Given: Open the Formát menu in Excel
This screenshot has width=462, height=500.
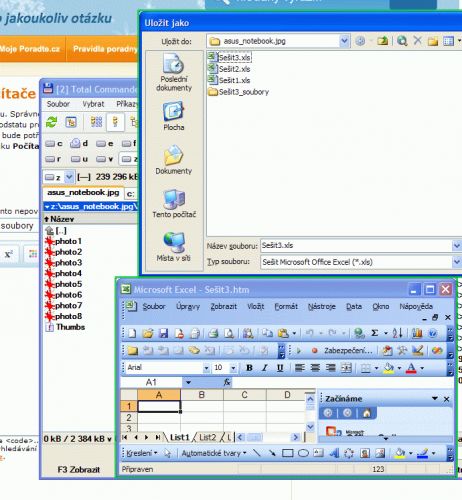Looking at the screenshot, I should click(x=286, y=306).
